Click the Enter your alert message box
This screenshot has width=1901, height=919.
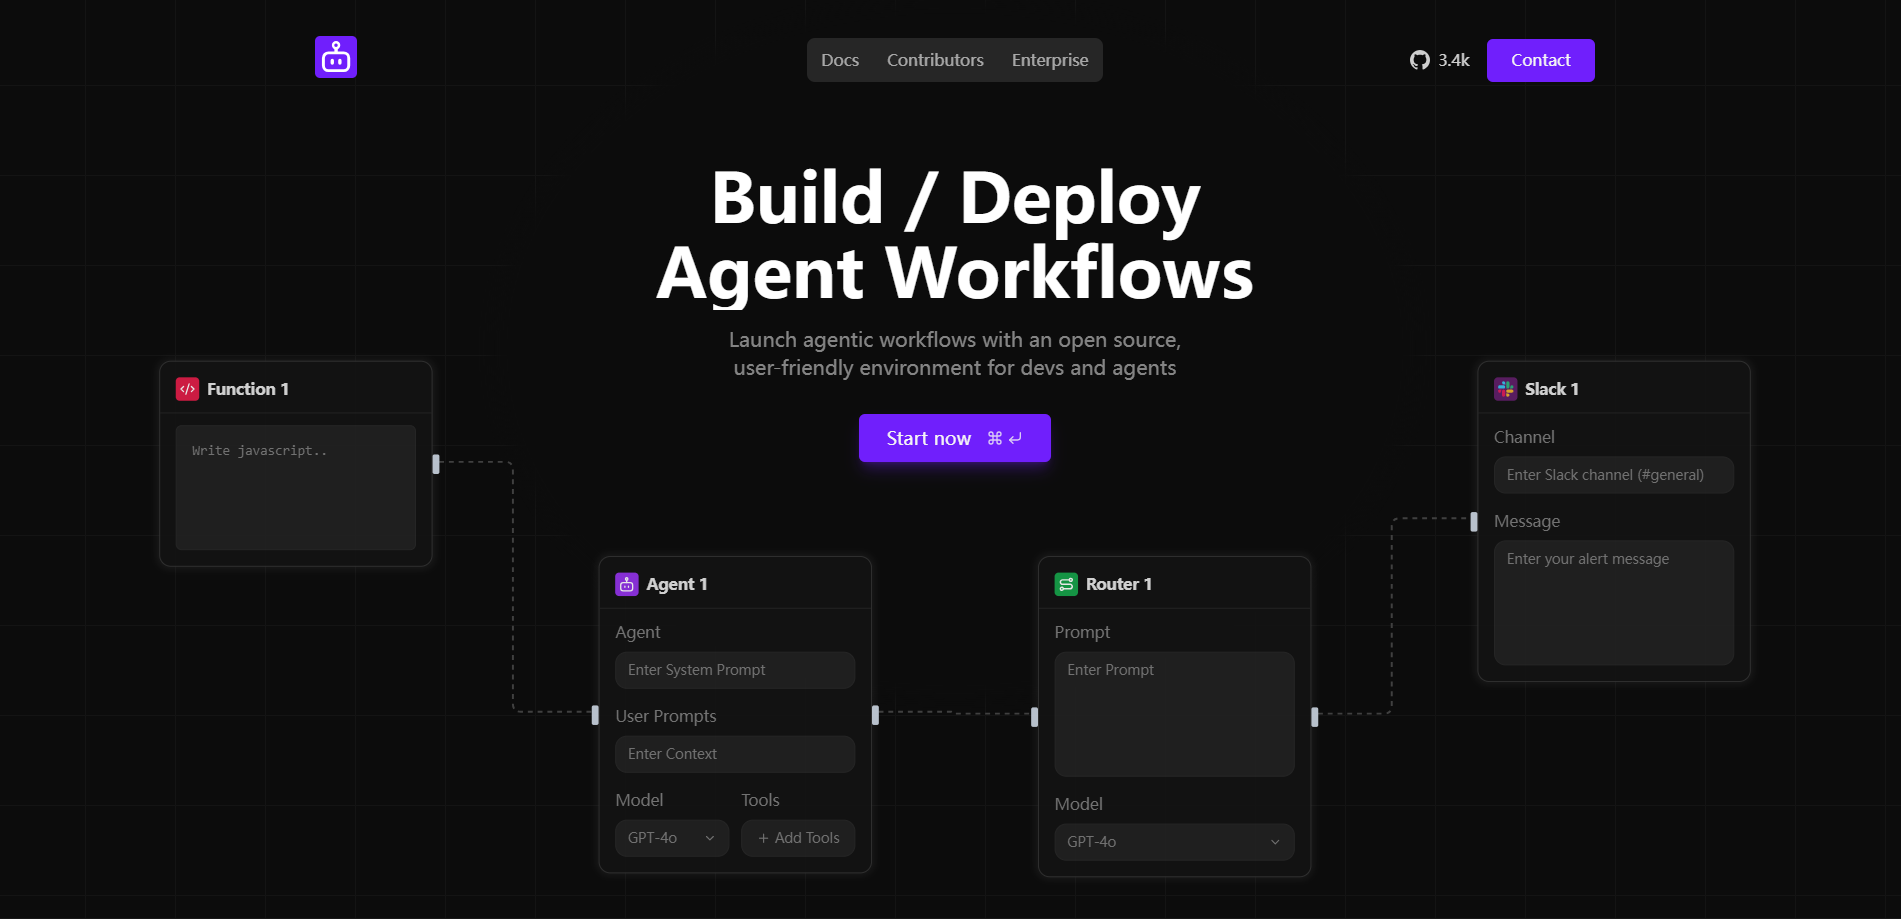[1613, 602]
